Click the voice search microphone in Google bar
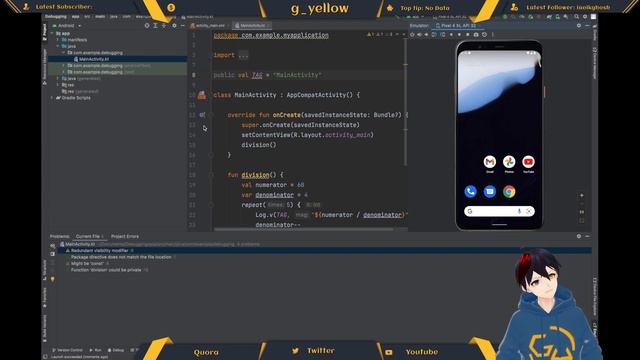Screen dimensions: 640x360 click(x=519, y=211)
